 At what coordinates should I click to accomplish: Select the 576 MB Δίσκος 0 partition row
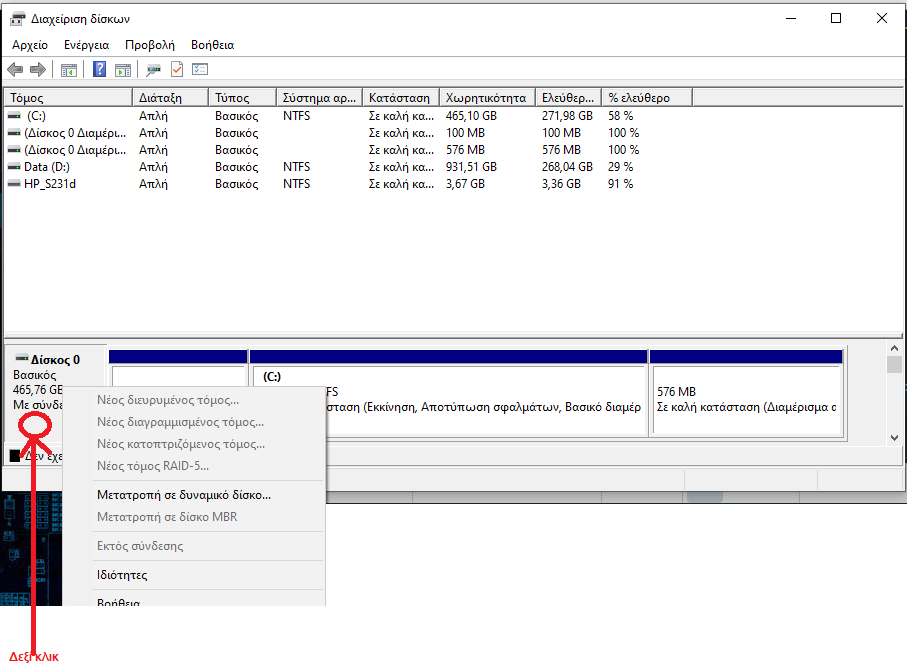[x=348, y=150]
